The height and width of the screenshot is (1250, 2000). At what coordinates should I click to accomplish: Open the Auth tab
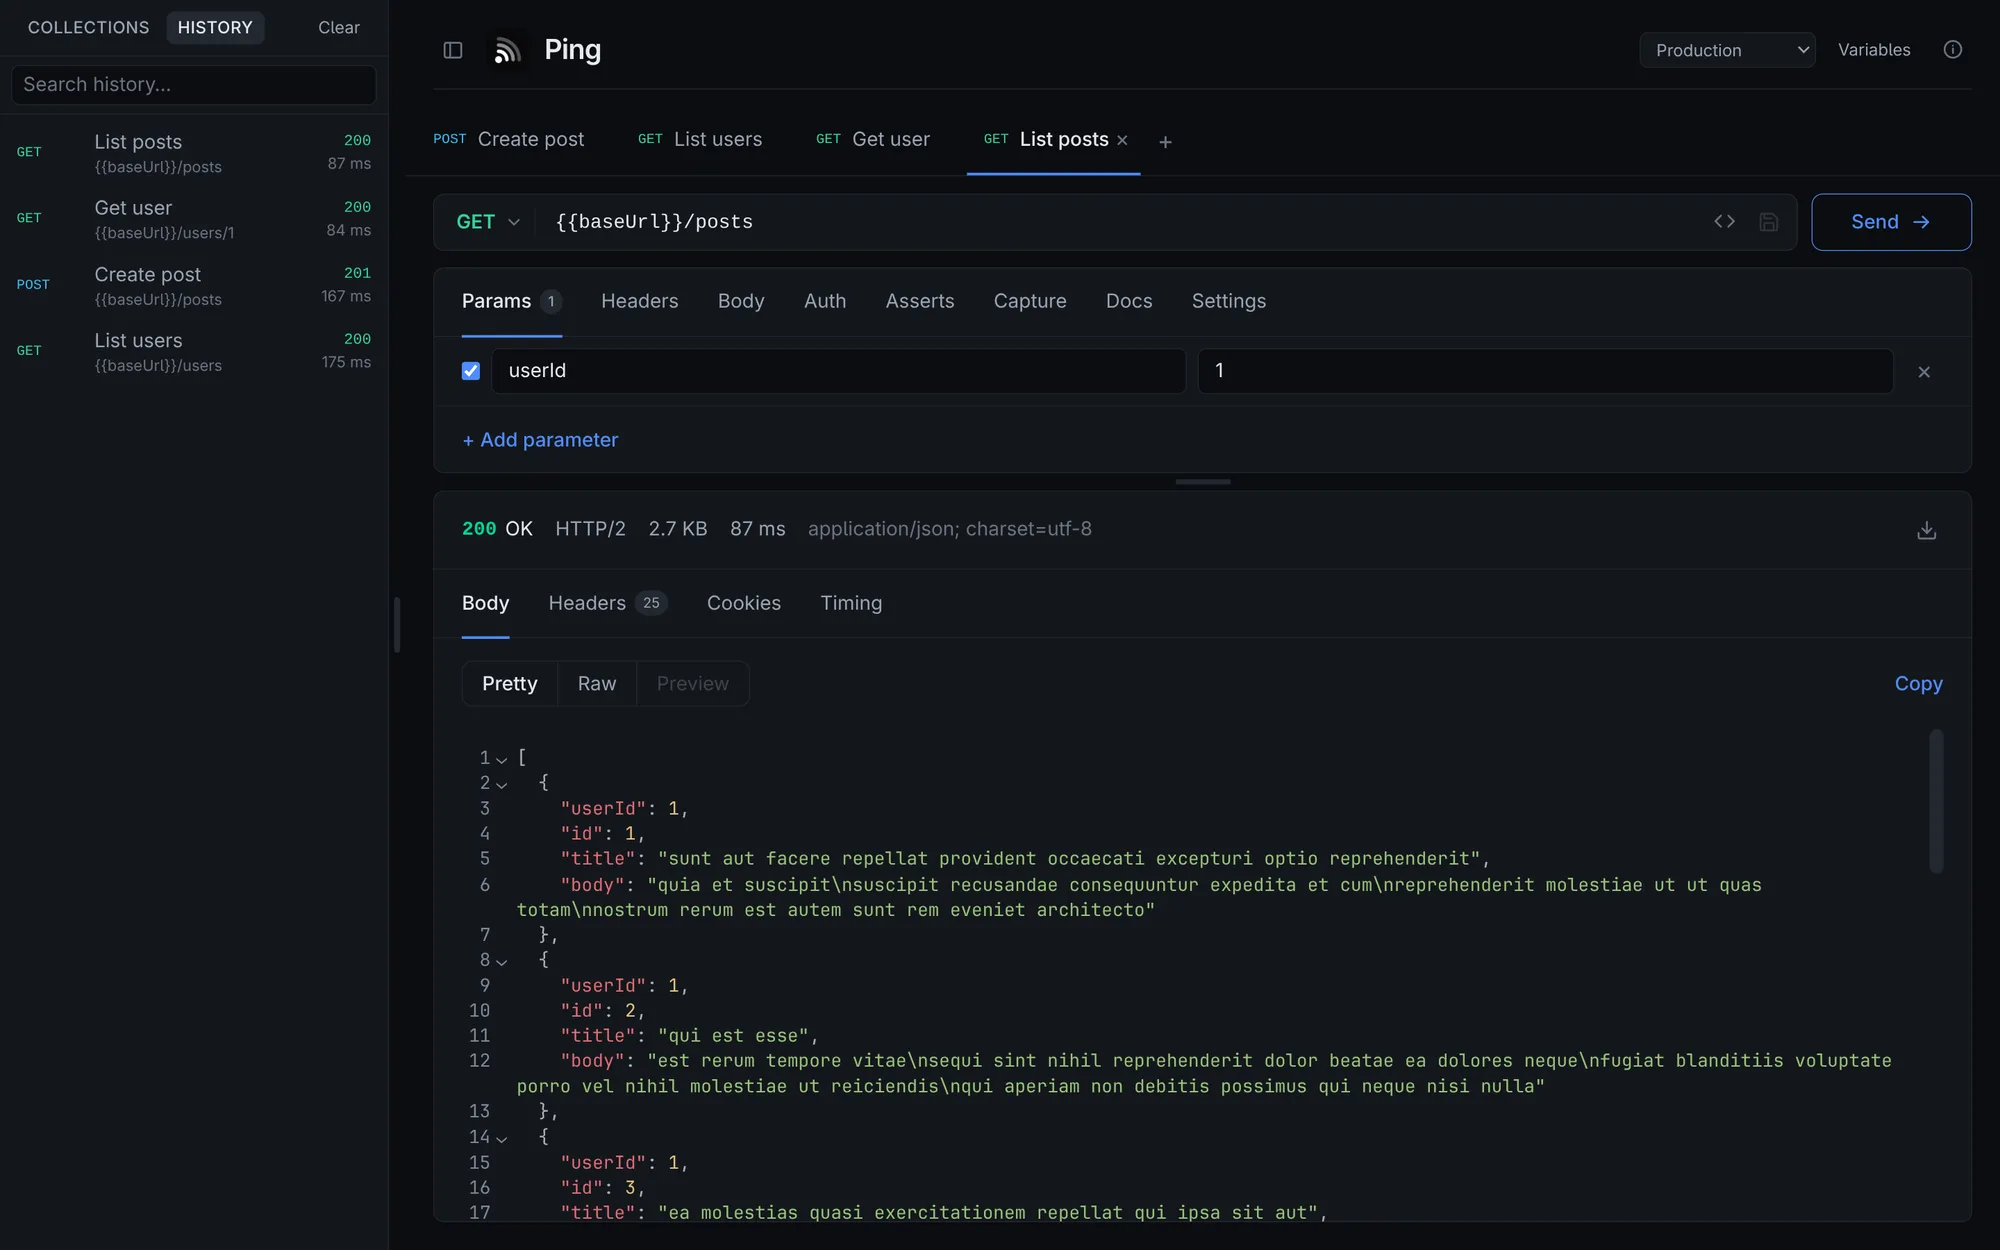(825, 301)
